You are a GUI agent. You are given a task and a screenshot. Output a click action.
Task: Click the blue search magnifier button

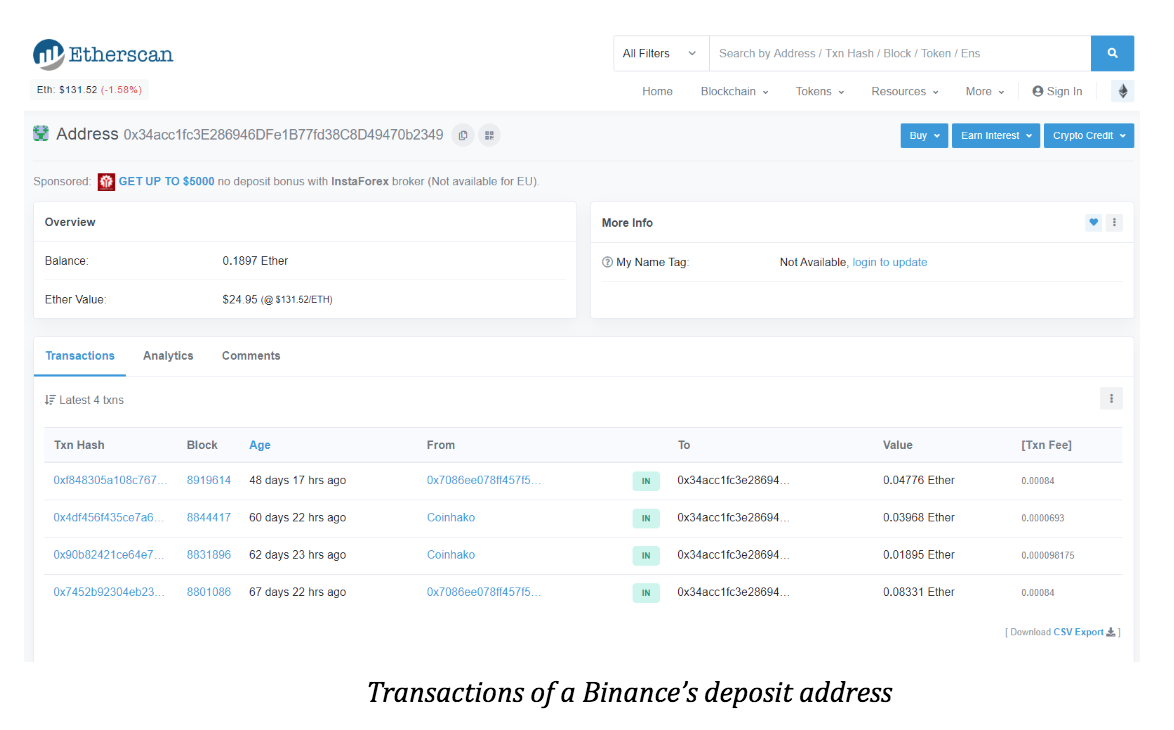coord(1112,53)
